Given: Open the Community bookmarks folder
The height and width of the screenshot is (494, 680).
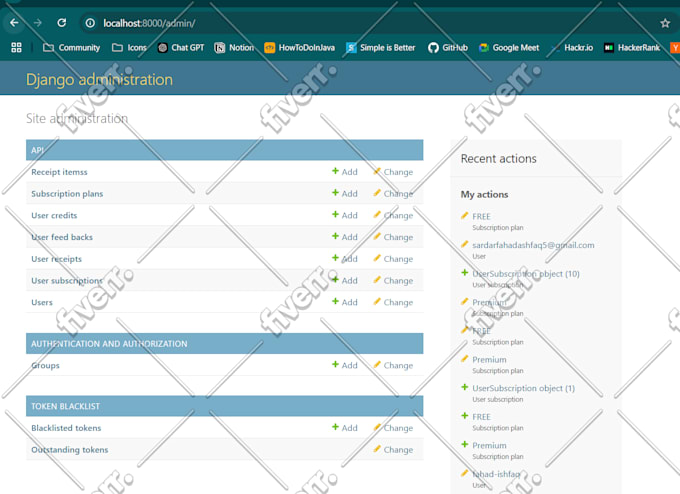Looking at the screenshot, I should coord(72,48).
